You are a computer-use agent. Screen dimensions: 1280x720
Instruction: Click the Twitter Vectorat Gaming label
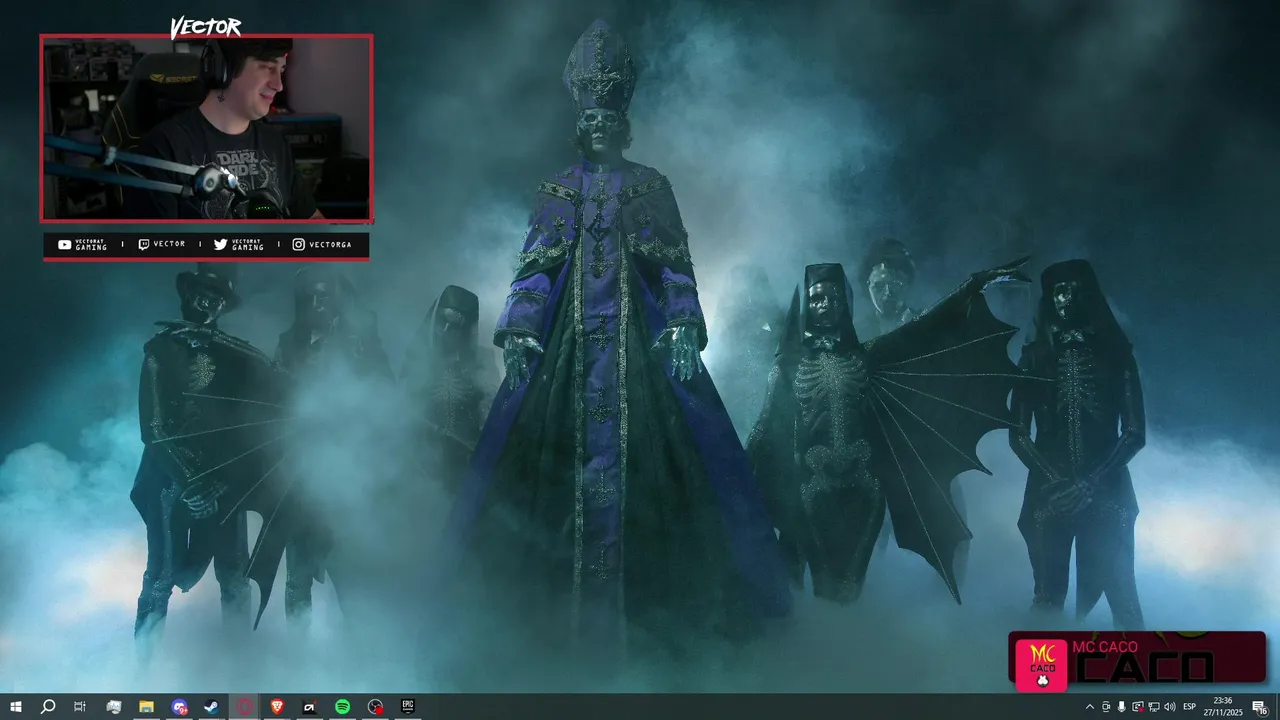point(239,244)
